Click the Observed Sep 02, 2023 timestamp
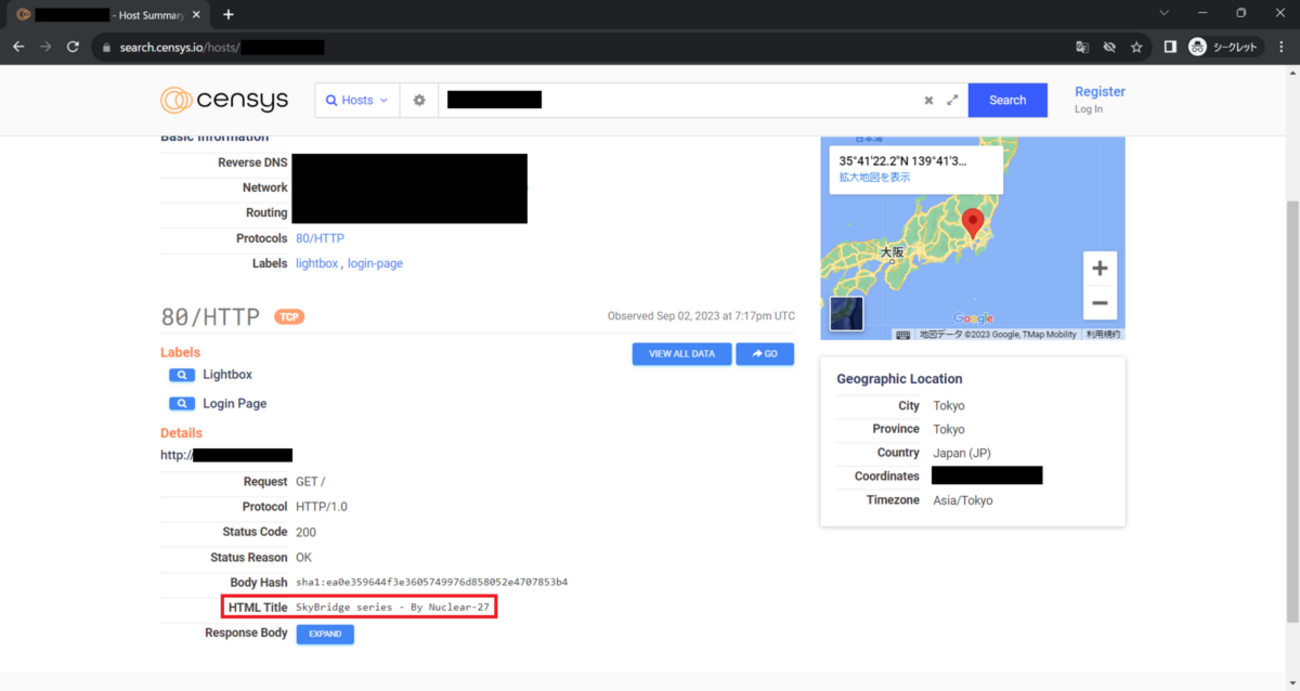This screenshot has height=691, width=1300. (701, 316)
